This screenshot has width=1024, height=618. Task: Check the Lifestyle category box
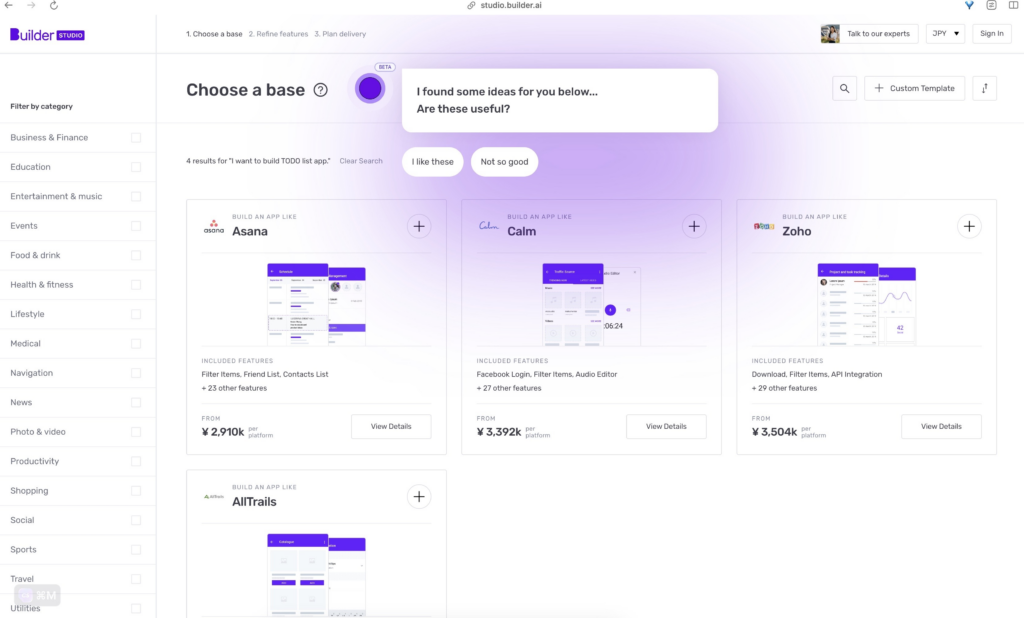pyautogui.click(x=136, y=314)
